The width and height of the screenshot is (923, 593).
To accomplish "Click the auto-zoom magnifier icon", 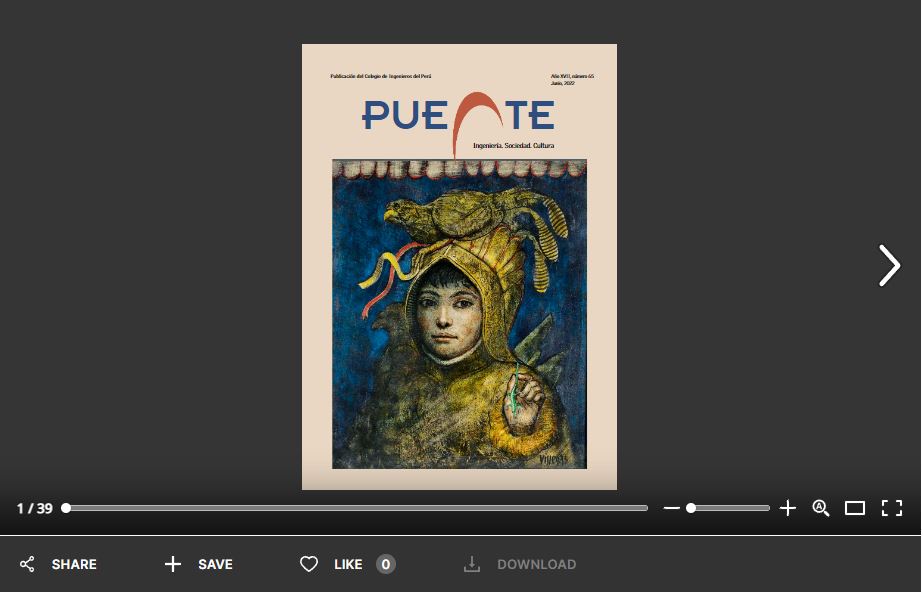I will [821, 508].
